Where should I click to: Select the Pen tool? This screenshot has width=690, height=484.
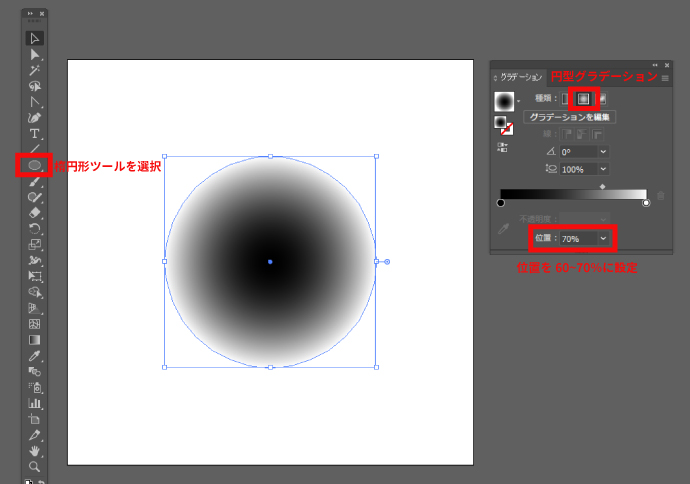click(34, 117)
